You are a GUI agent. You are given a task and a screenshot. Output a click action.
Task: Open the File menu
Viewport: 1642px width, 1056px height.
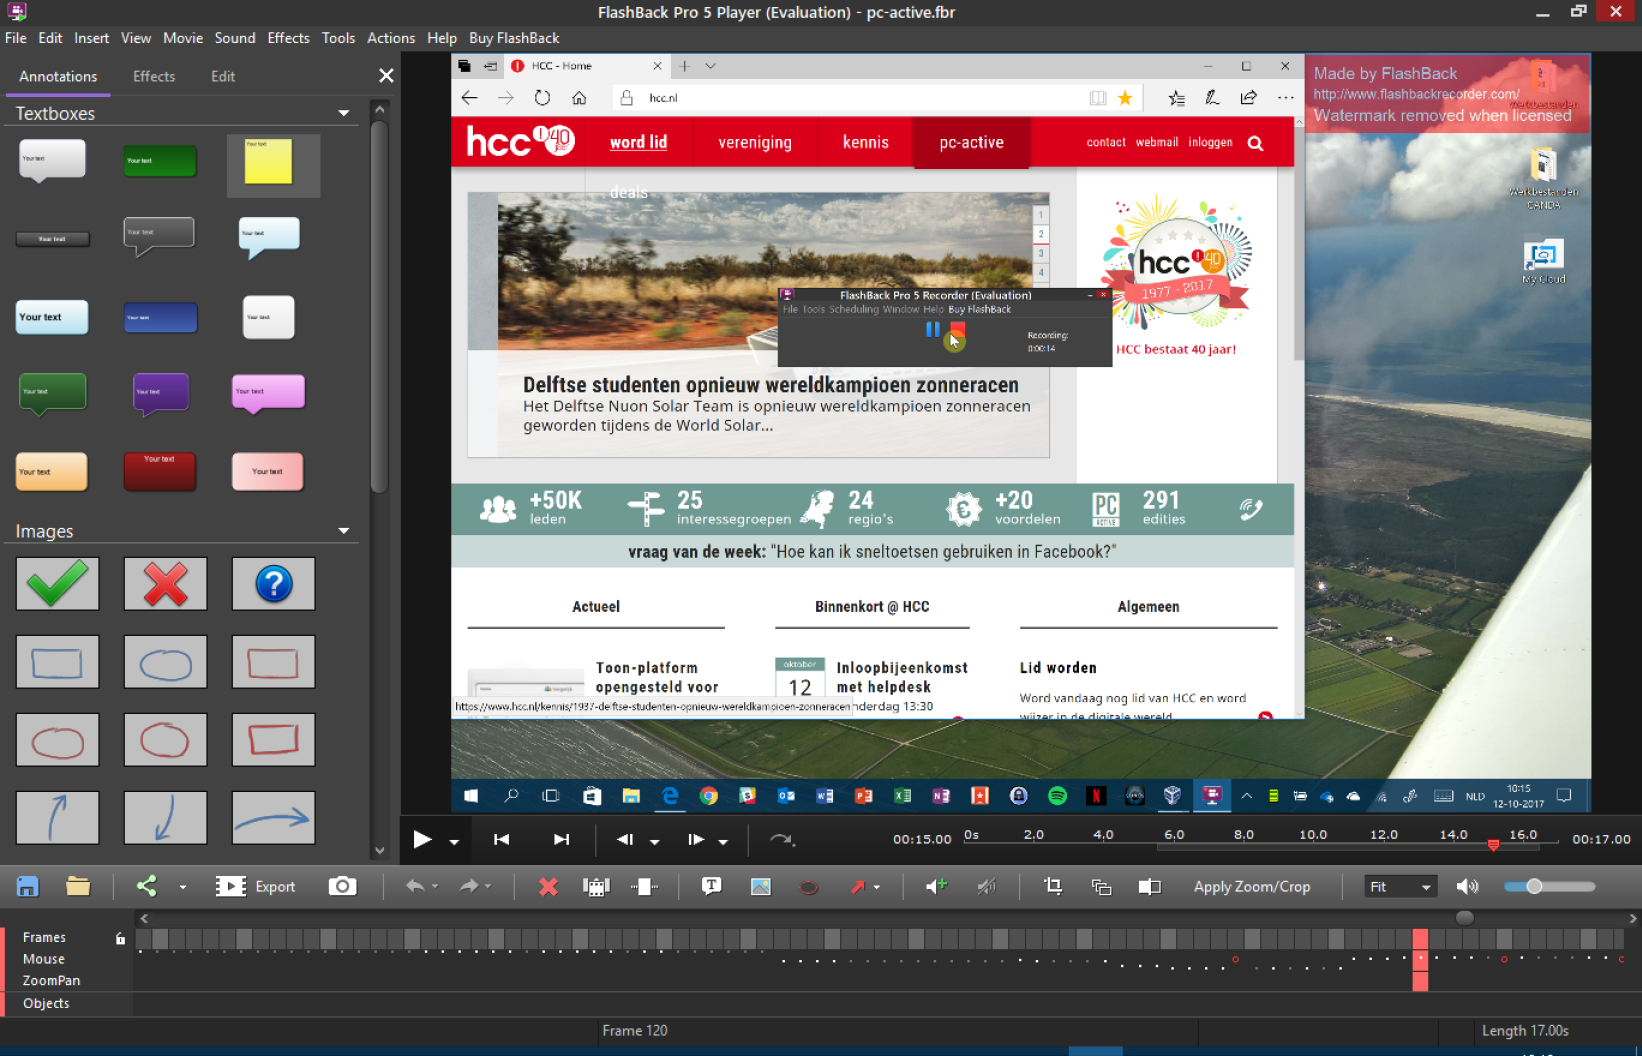point(16,38)
